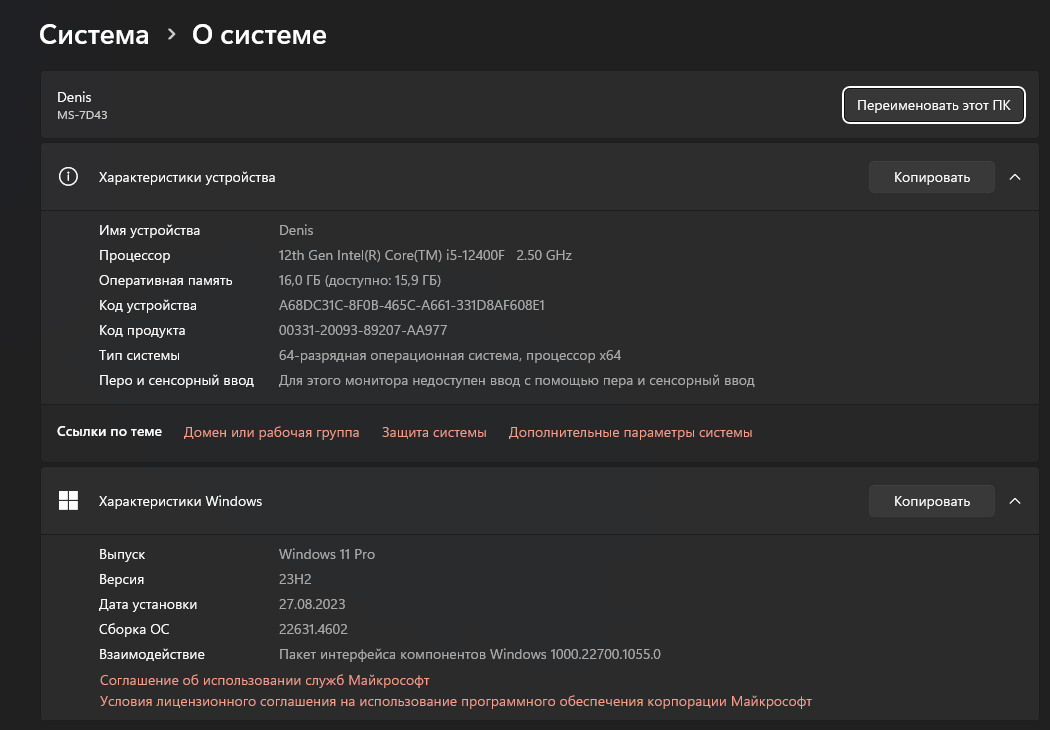
Task: Click the Denis PC name at top card
Action: tap(74, 97)
